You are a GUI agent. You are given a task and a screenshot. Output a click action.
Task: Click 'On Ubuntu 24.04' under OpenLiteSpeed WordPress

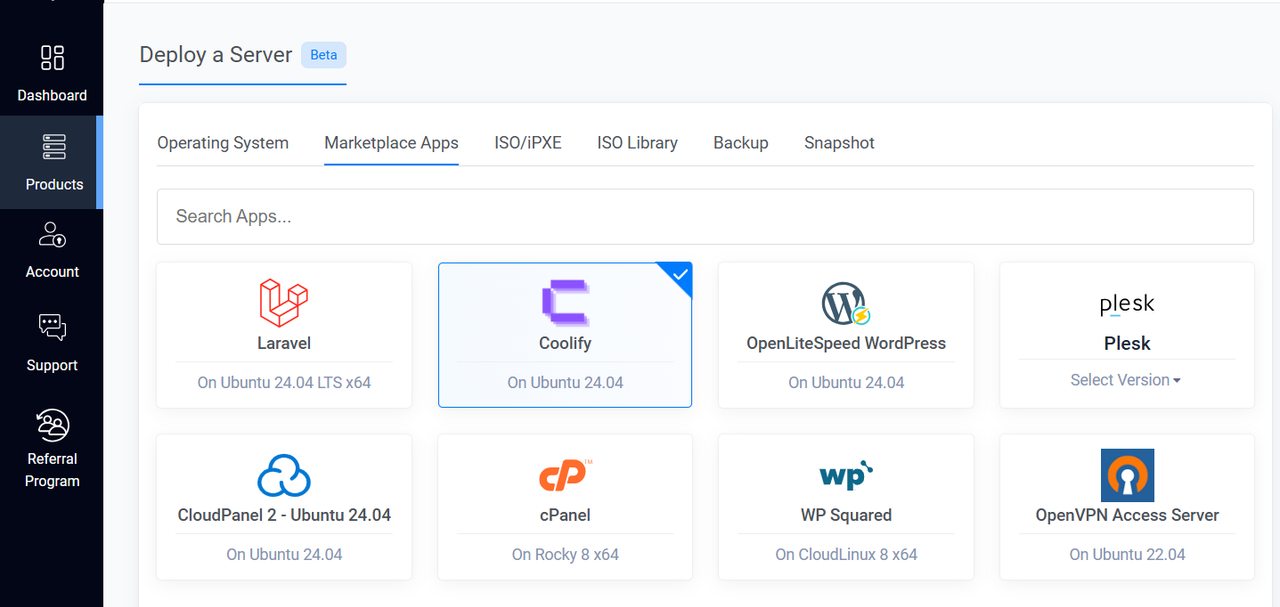[x=846, y=382]
